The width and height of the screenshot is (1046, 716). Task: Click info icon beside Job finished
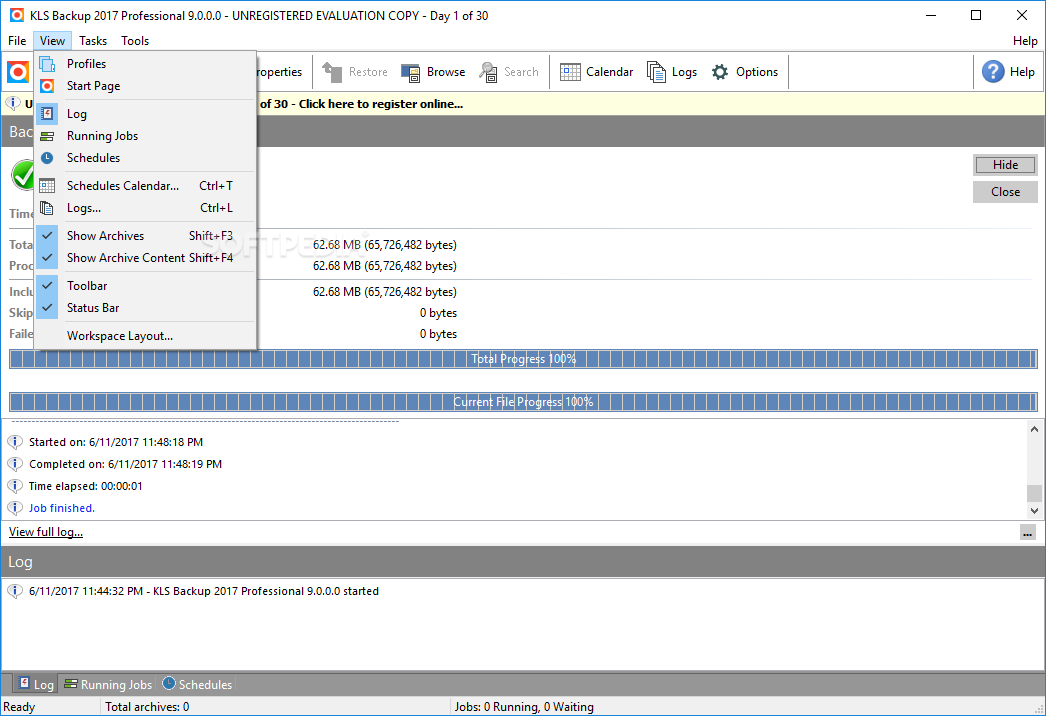click(x=15, y=508)
